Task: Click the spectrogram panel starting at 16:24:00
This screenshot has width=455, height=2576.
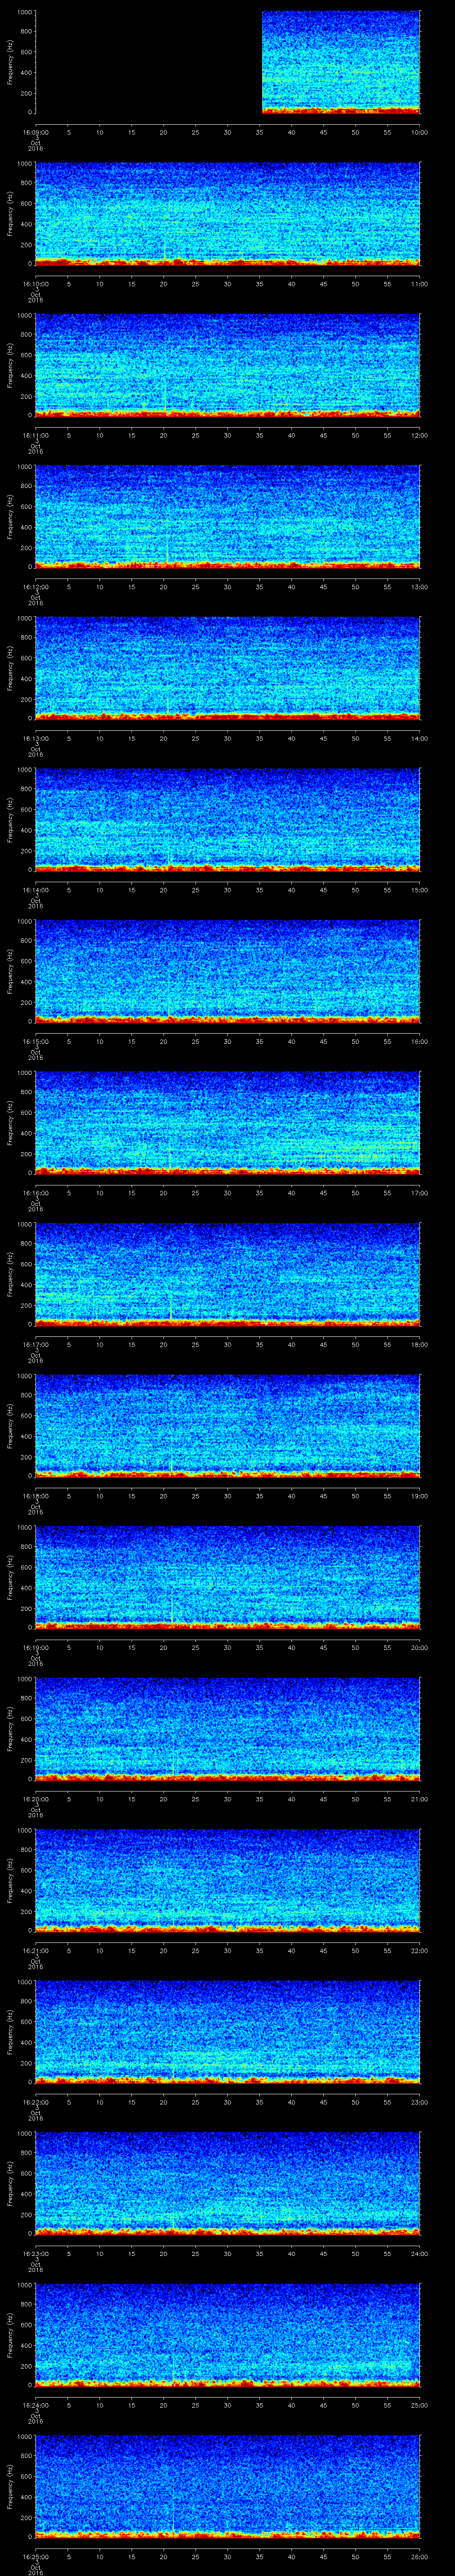Action: (228, 2335)
